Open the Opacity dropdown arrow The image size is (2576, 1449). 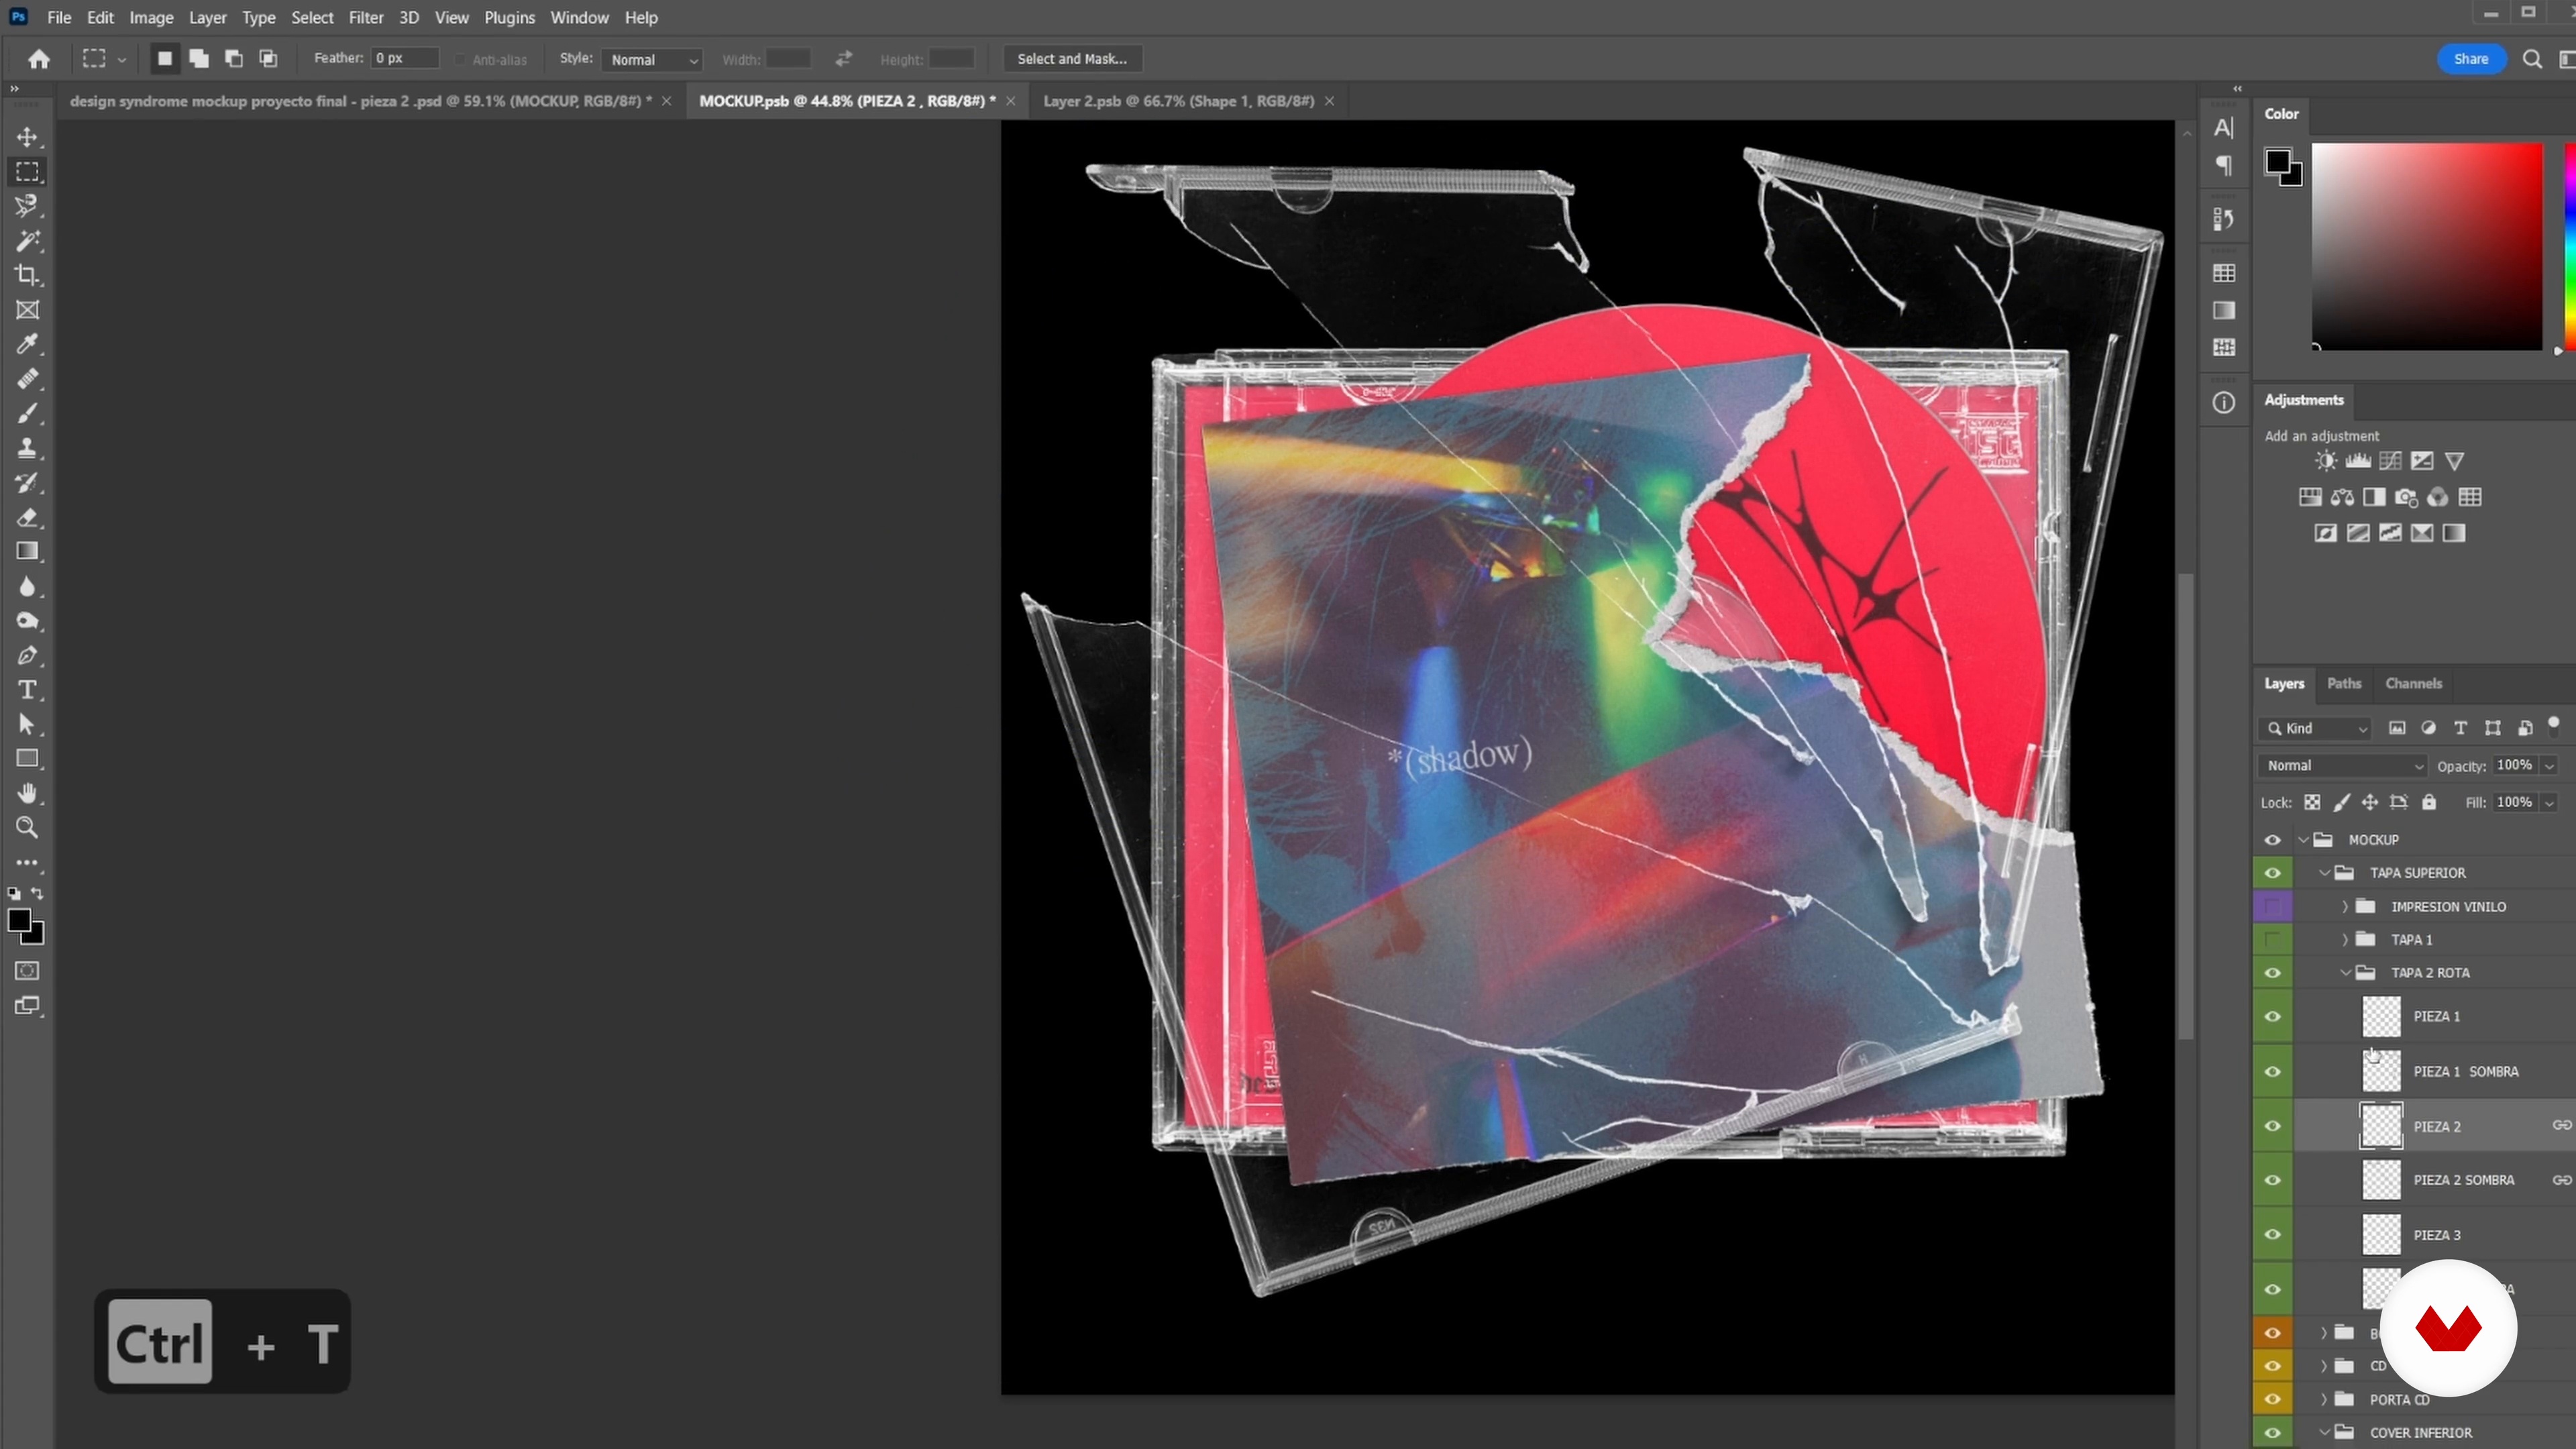pyautogui.click(x=2550, y=766)
